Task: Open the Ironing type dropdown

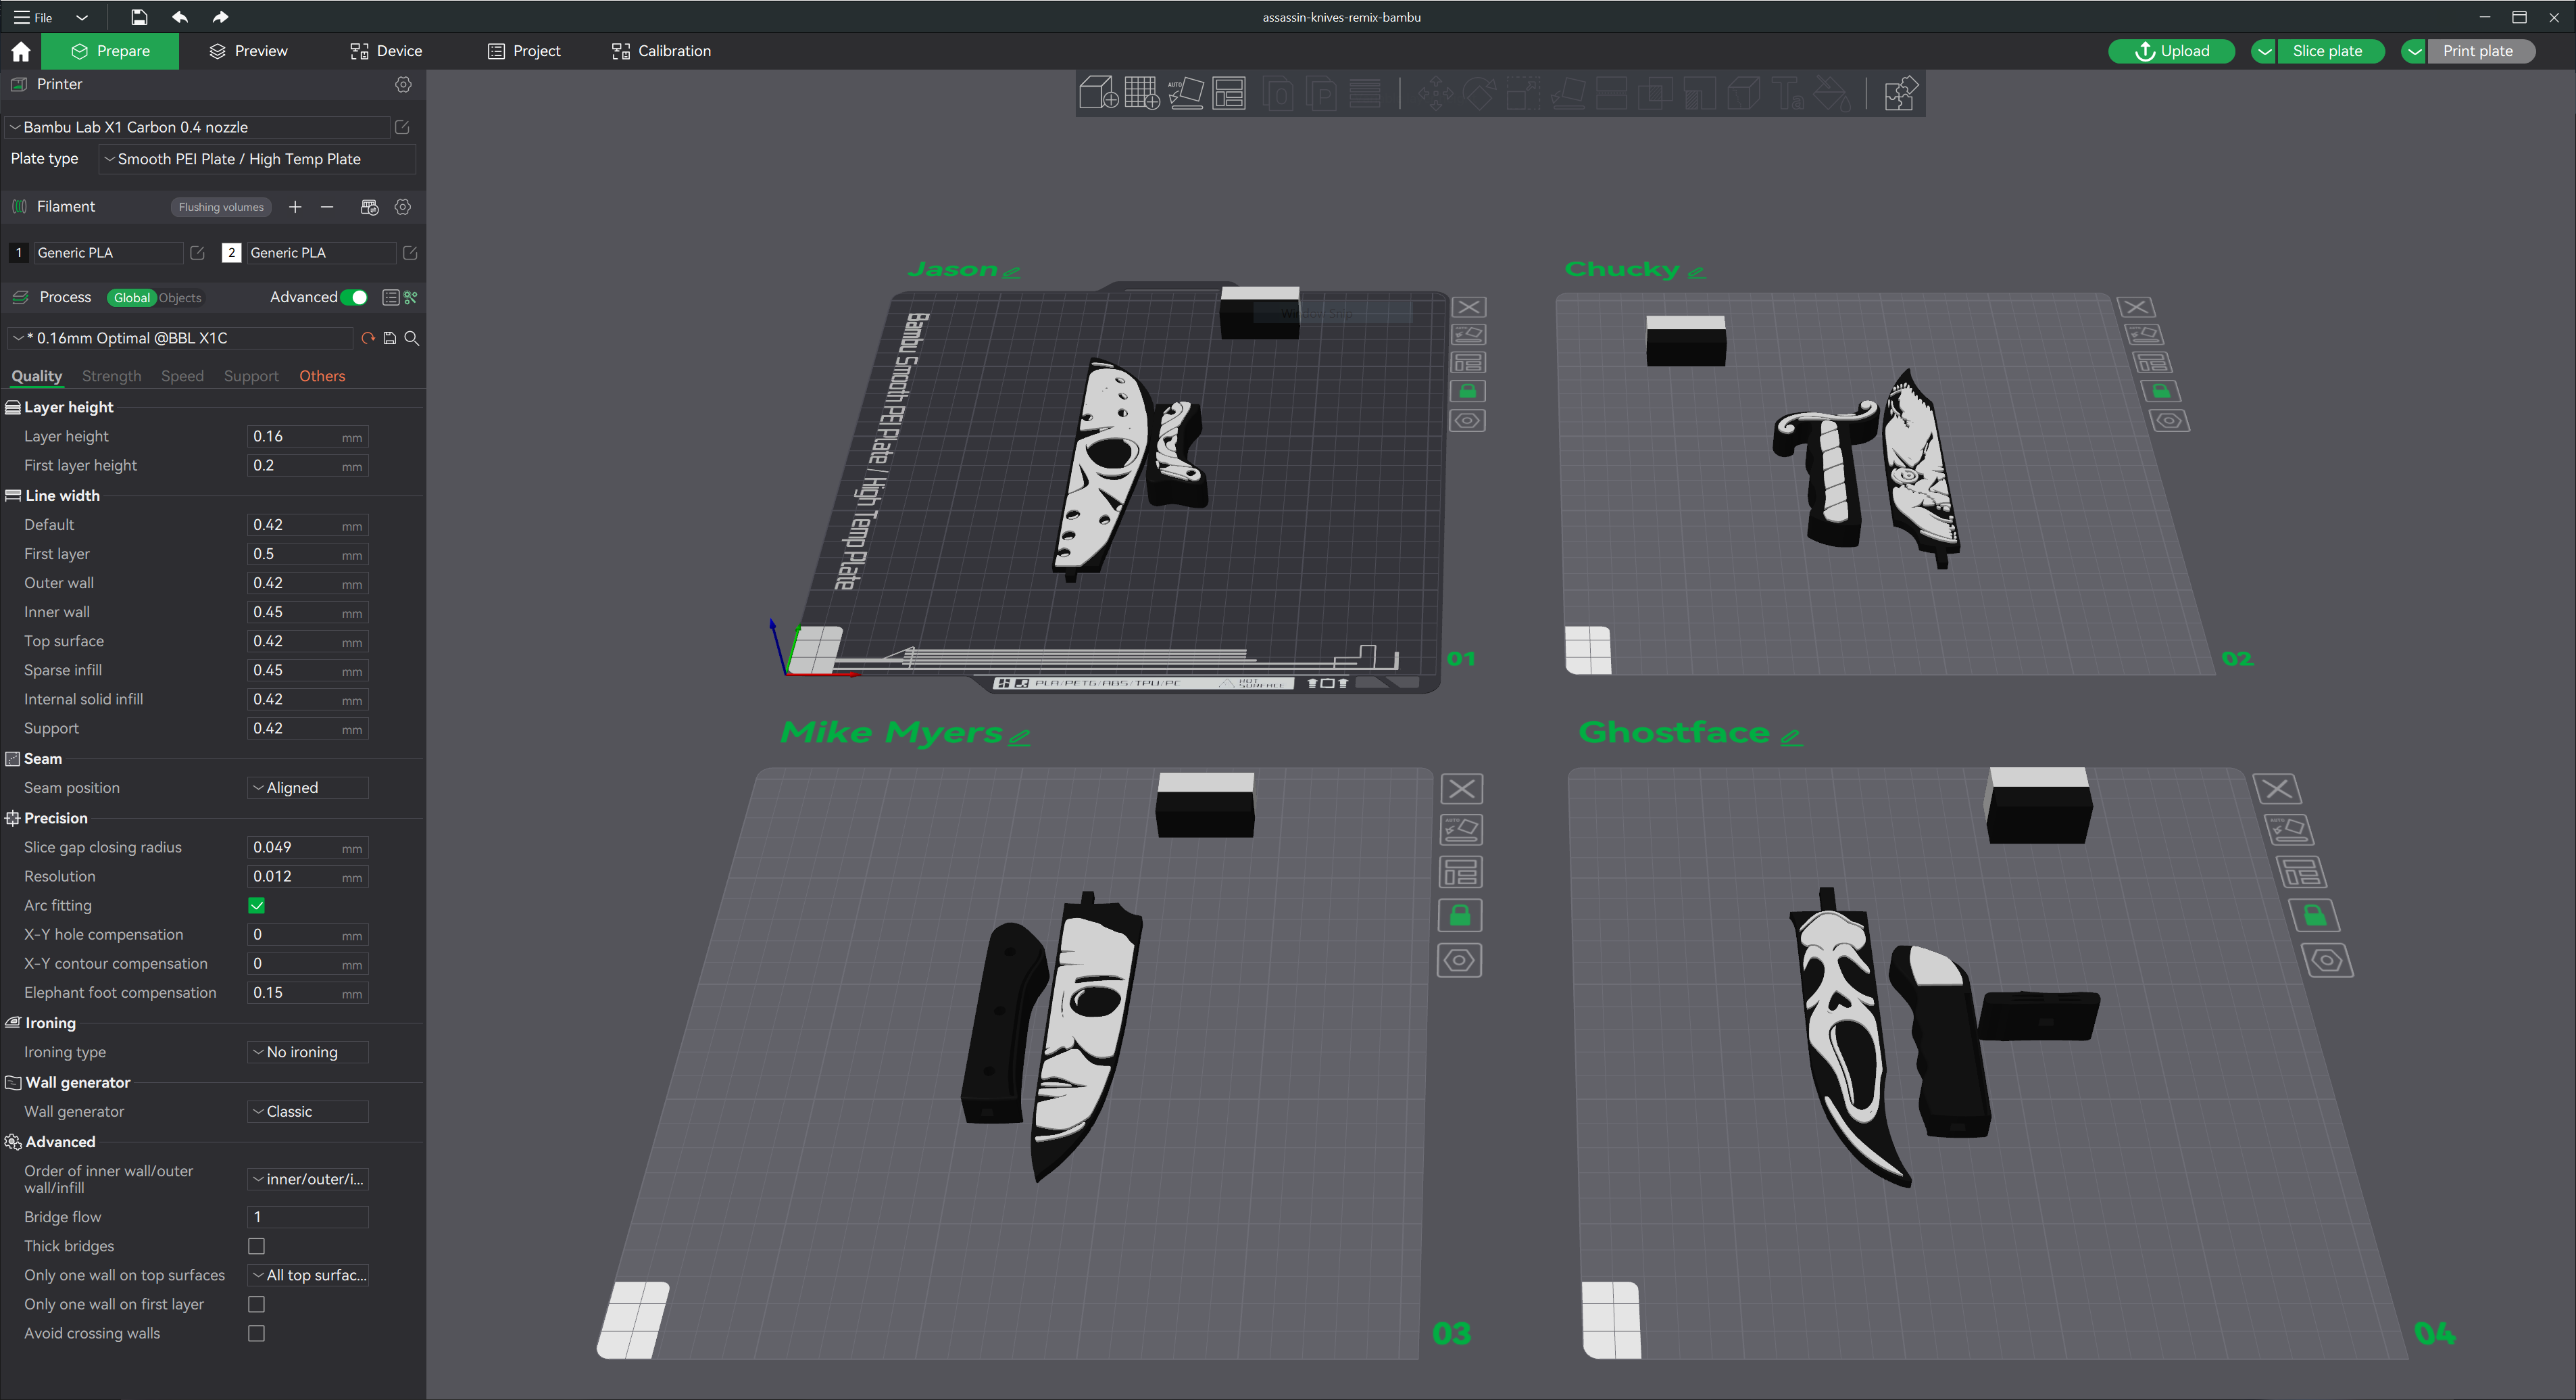Action: [307, 1051]
